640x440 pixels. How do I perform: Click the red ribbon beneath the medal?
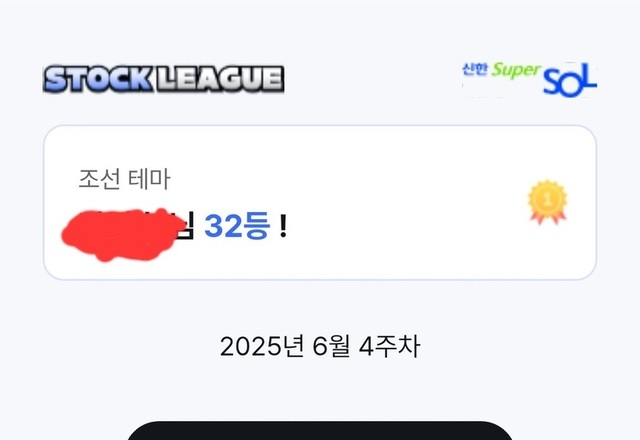coord(548,216)
